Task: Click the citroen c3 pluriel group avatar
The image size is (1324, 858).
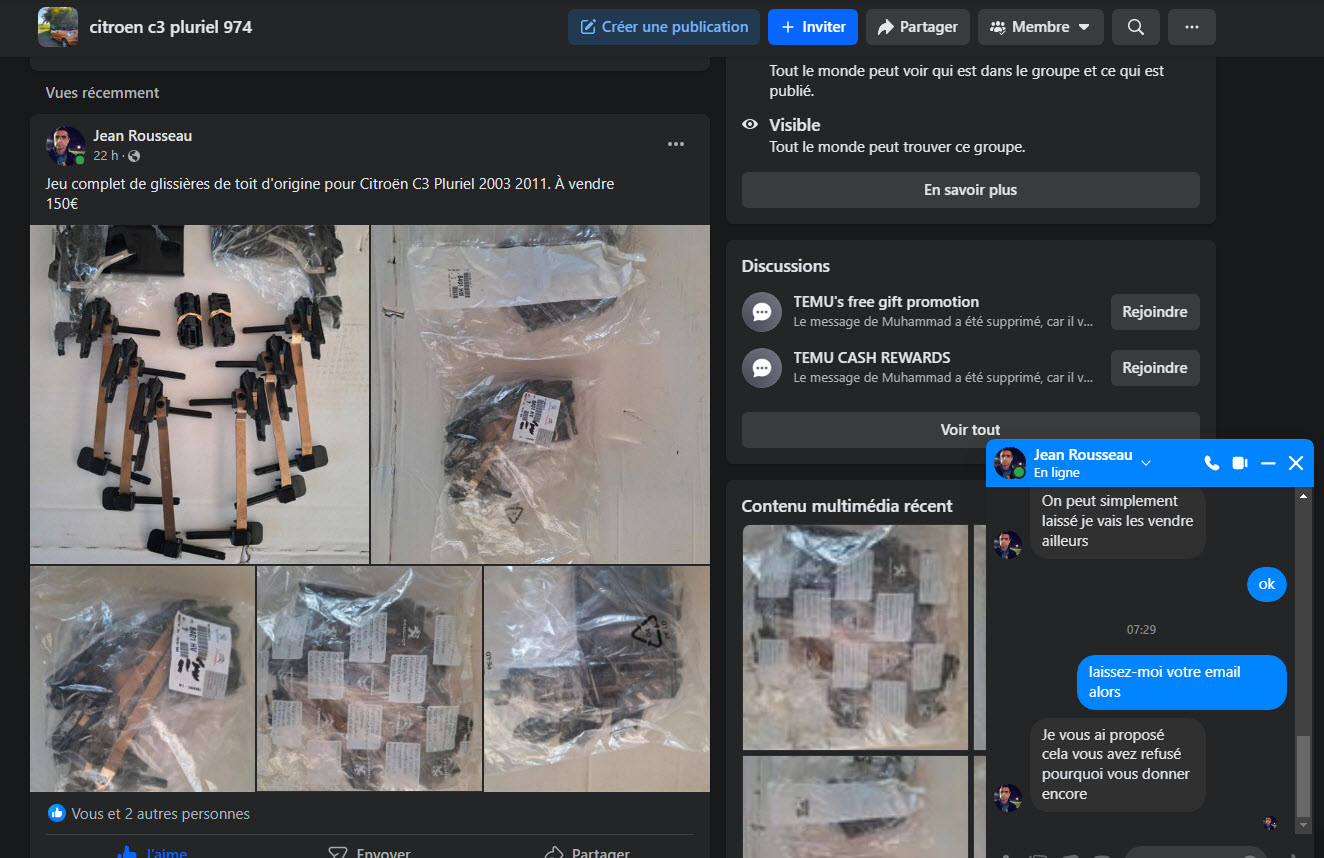Action: click(58, 27)
